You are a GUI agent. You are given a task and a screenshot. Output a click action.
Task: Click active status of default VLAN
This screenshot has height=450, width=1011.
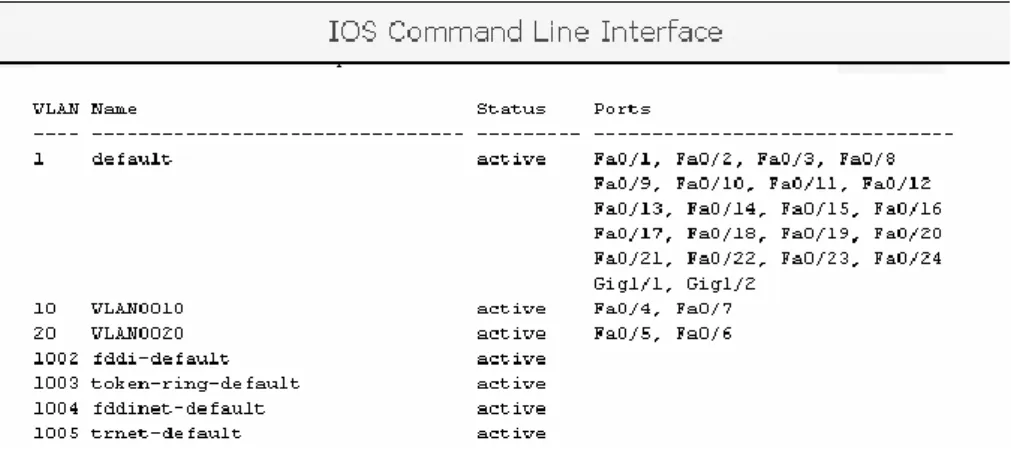pos(511,159)
